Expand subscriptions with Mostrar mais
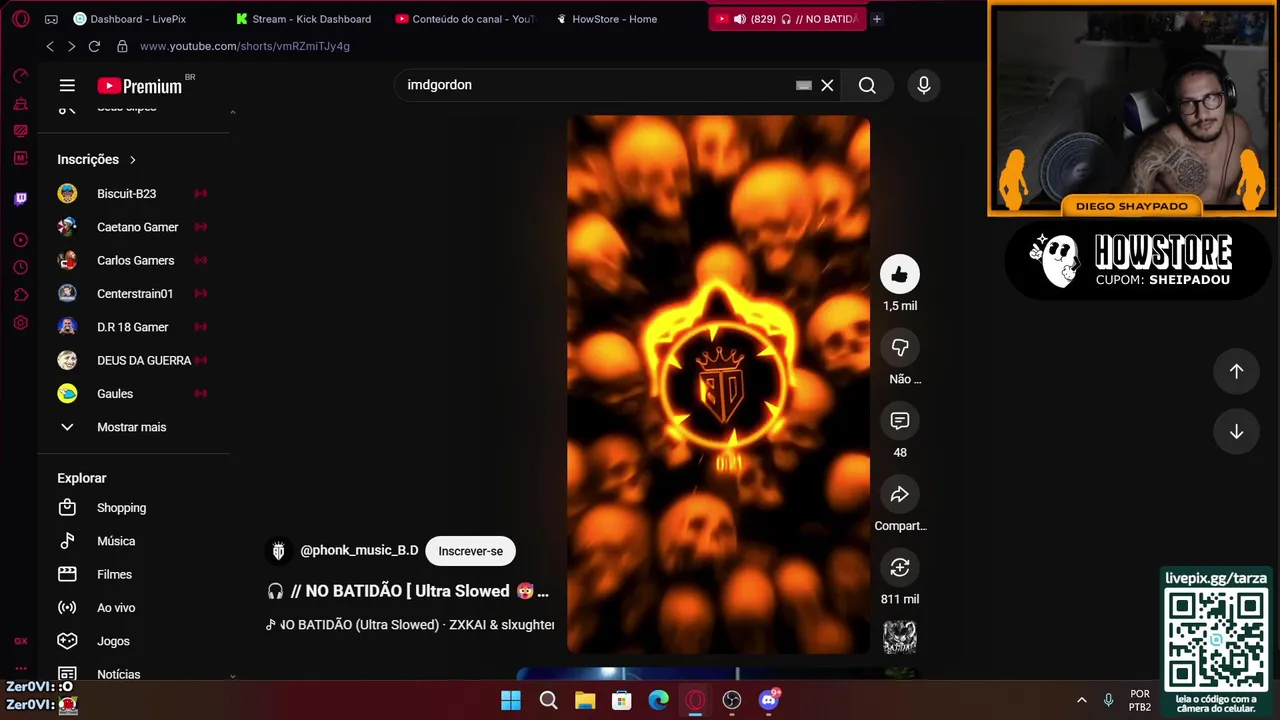 134,427
